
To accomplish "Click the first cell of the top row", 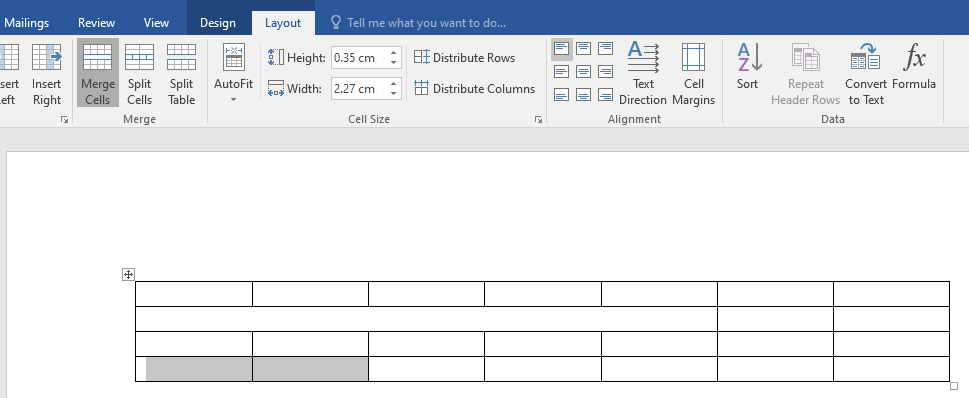I will click(194, 294).
